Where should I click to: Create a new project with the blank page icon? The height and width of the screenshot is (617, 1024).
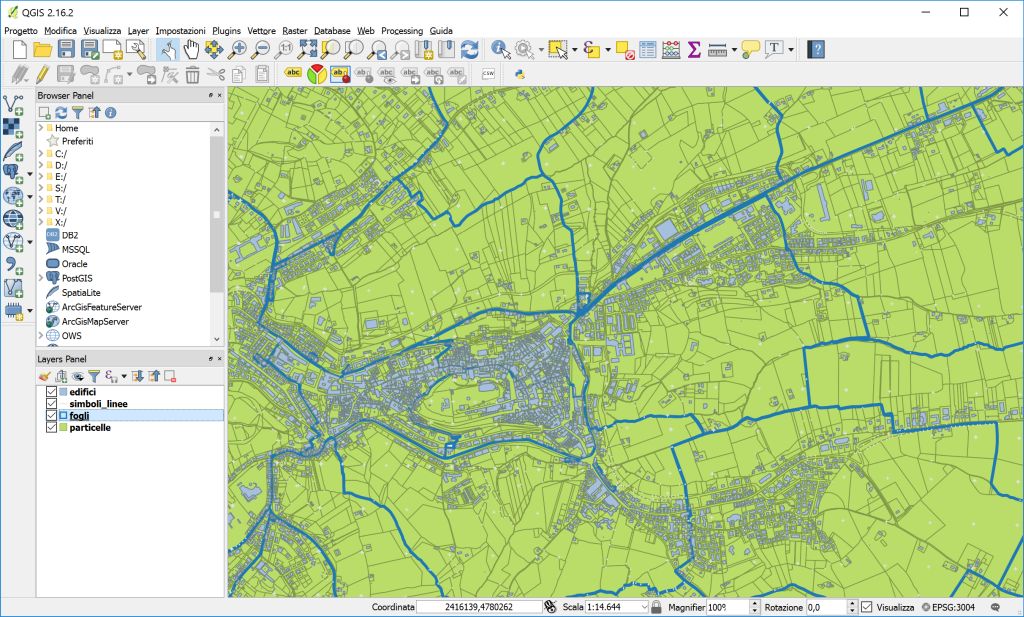point(20,50)
